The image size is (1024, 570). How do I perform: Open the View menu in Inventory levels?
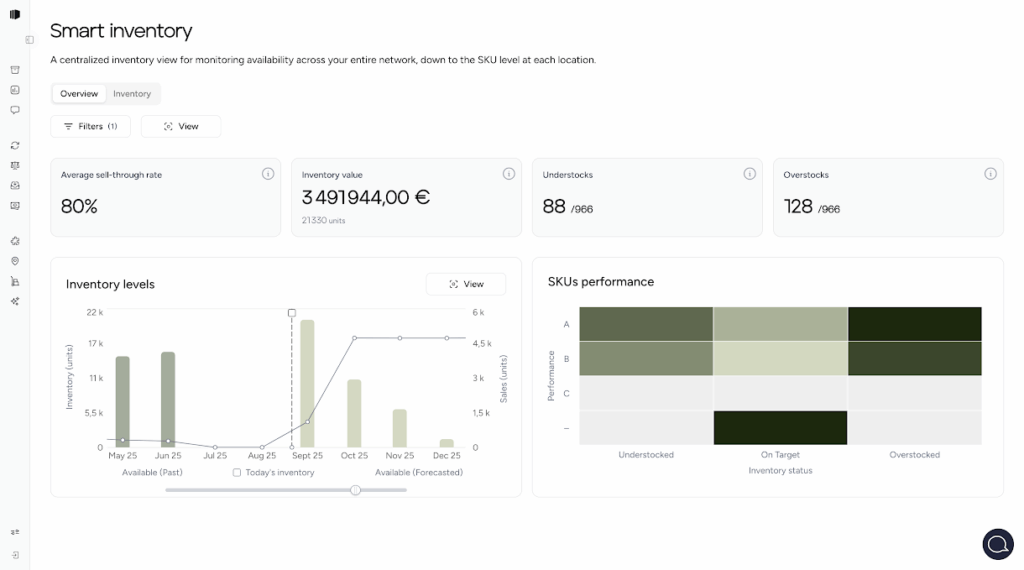click(466, 284)
